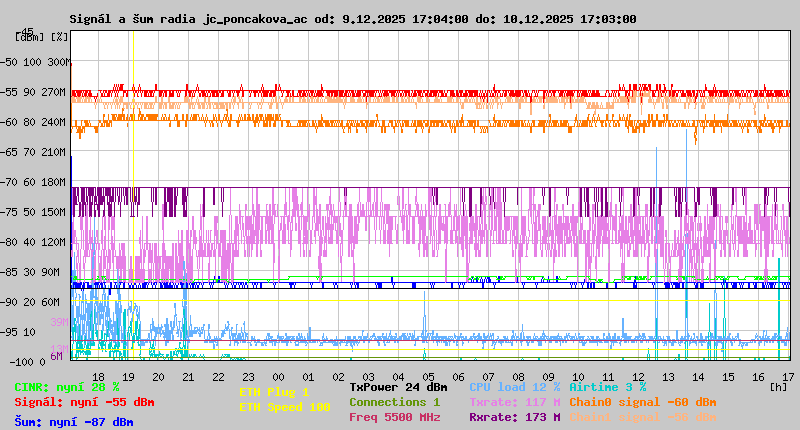800x430 pixels.
Task: Click the '-75' dBm axis label
Action: click(x=9, y=212)
